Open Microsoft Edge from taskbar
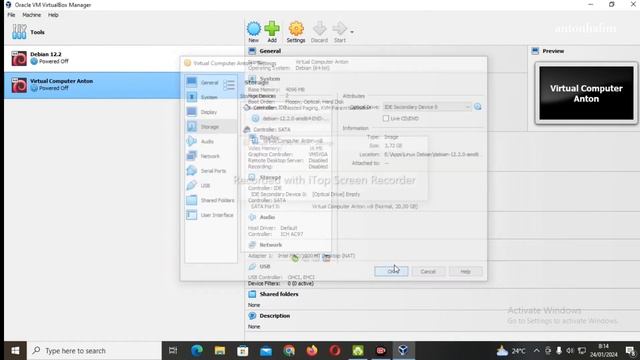This screenshot has height=360, width=640. tap(197, 351)
